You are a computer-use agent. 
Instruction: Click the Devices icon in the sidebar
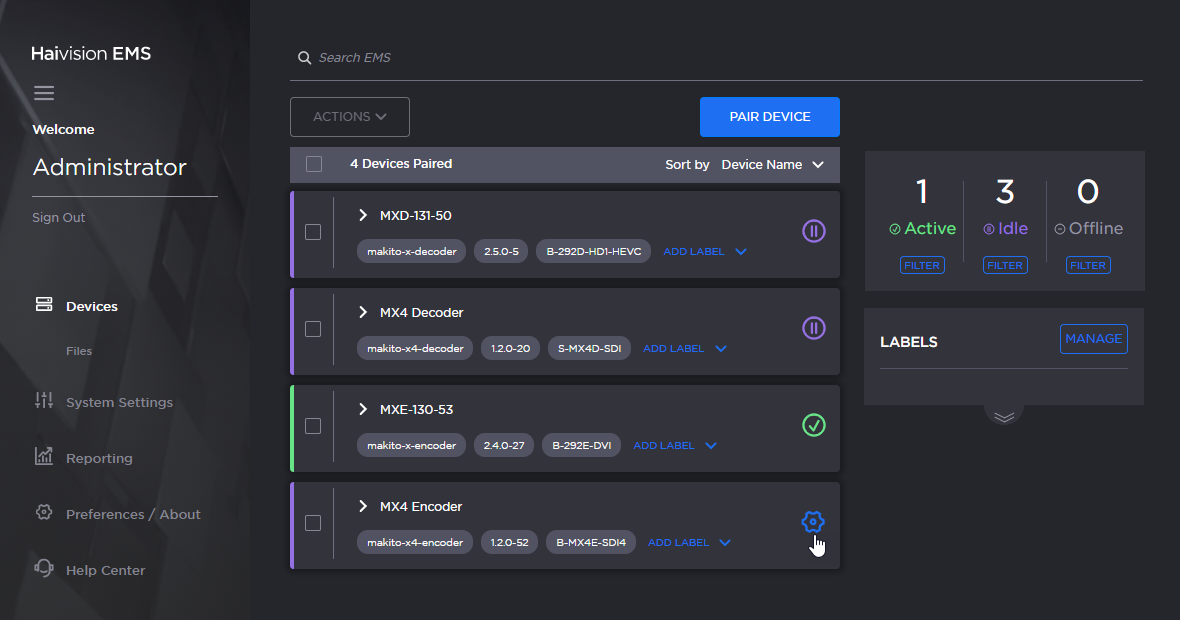[44, 305]
